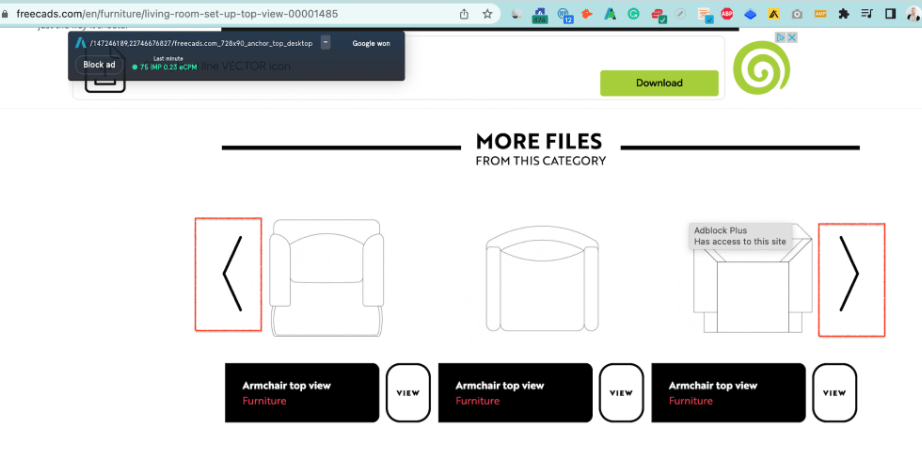Image resolution: width=922 pixels, height=474 pixels.
Task: Click the VIEW button for middle armchair
Action: (621, 393)
